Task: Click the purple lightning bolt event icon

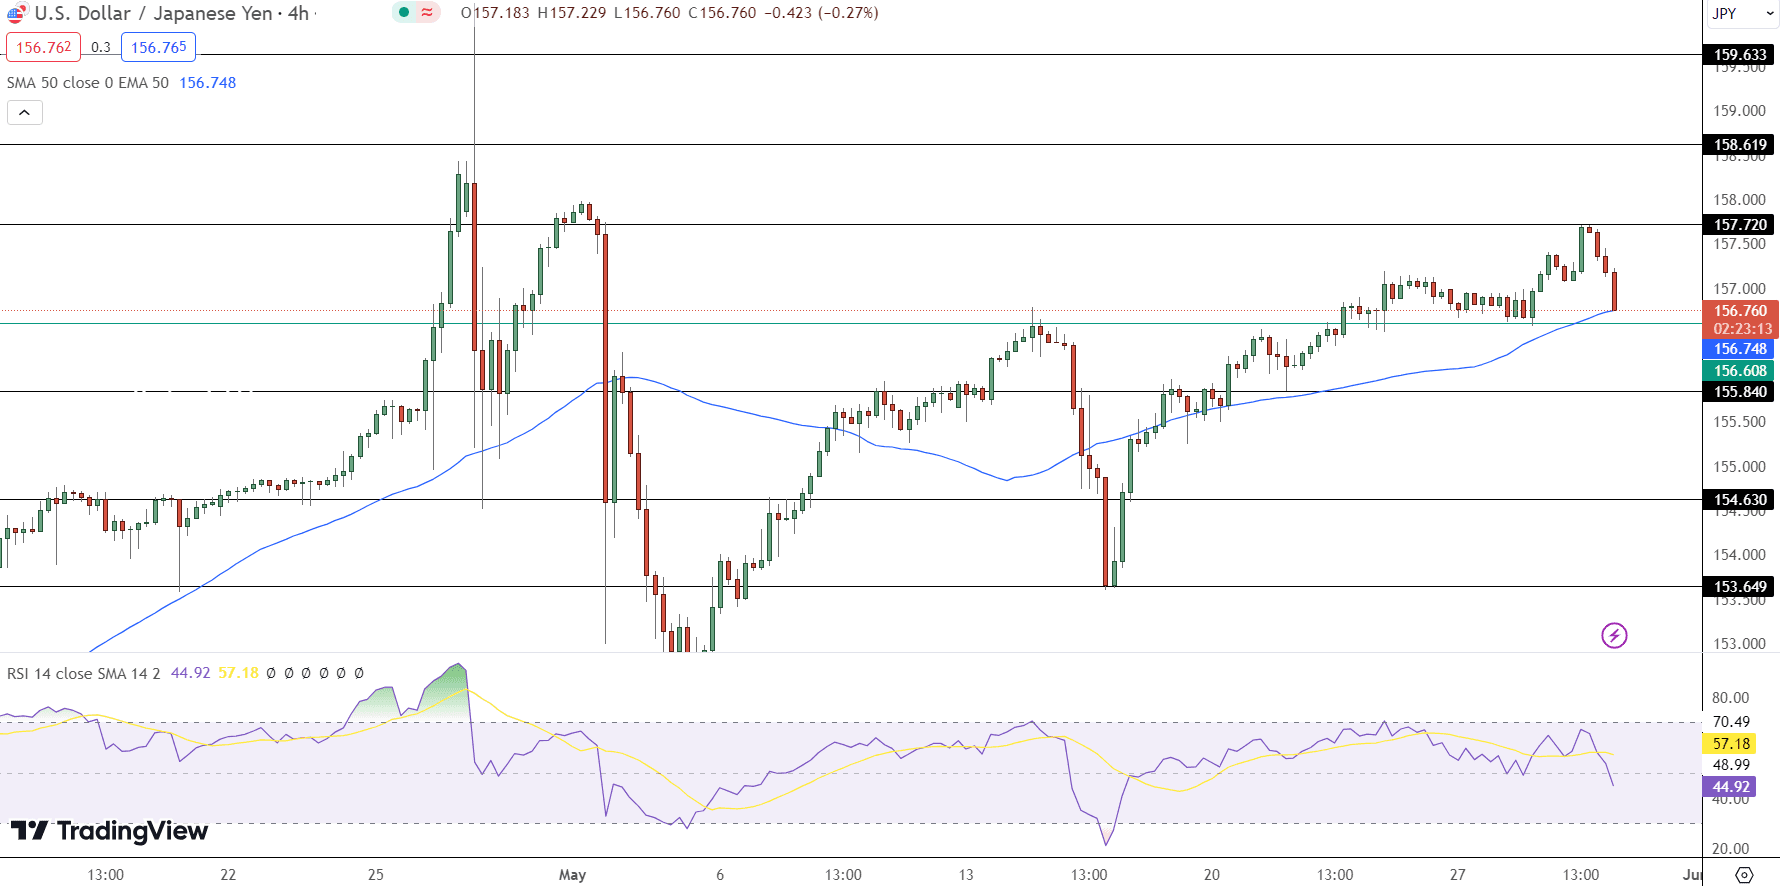Action: [1614, 635]
